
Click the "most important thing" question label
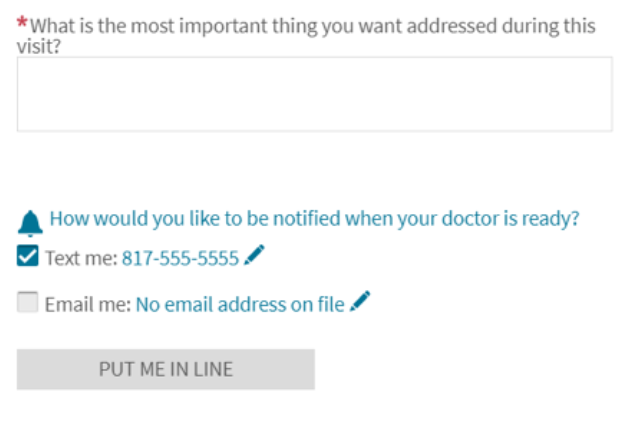310,26
